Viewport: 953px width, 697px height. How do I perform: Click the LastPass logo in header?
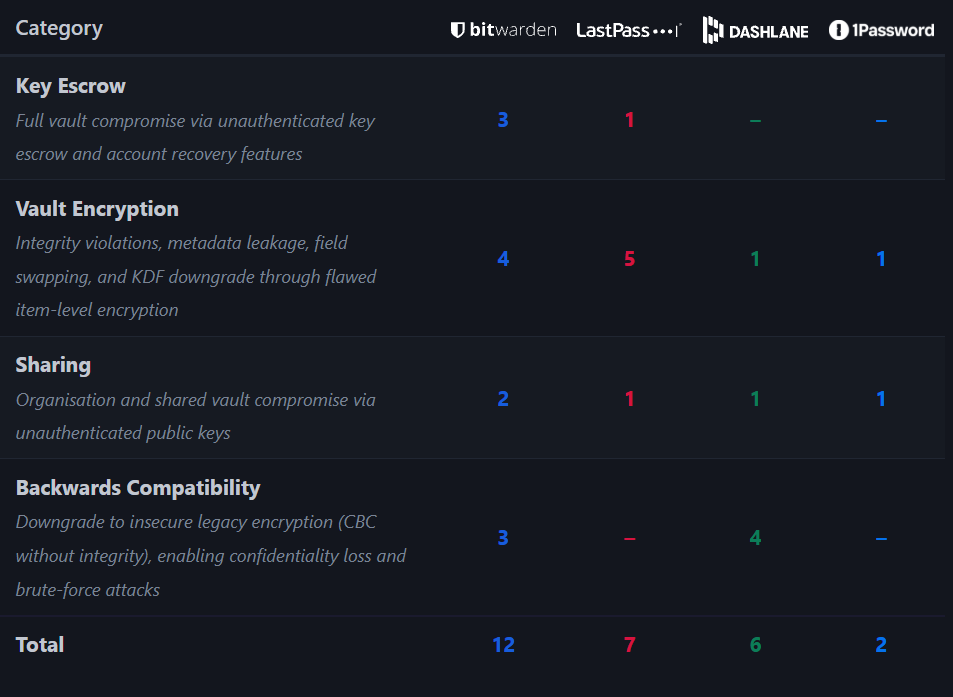tap(629, 30)
